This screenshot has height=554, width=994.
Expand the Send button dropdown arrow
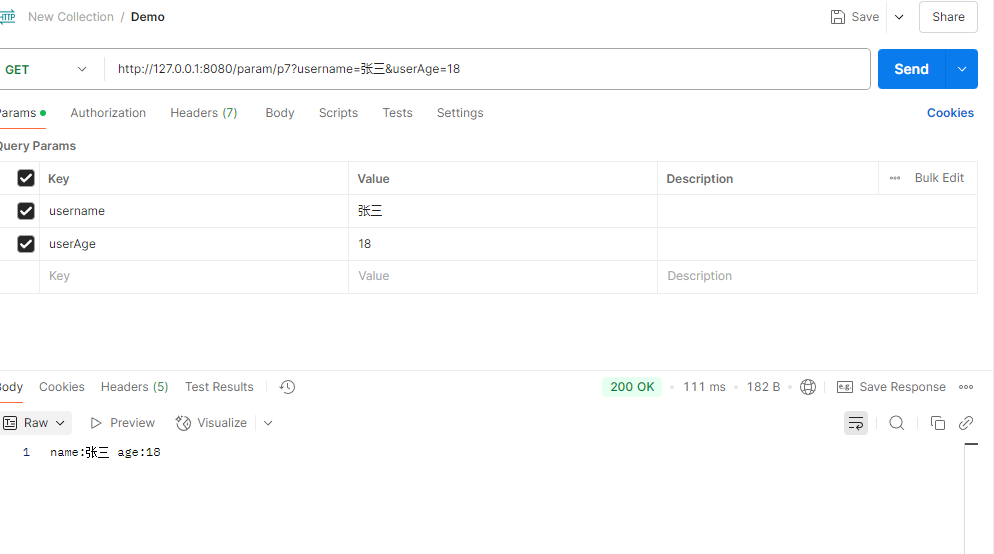pos(962,69)
